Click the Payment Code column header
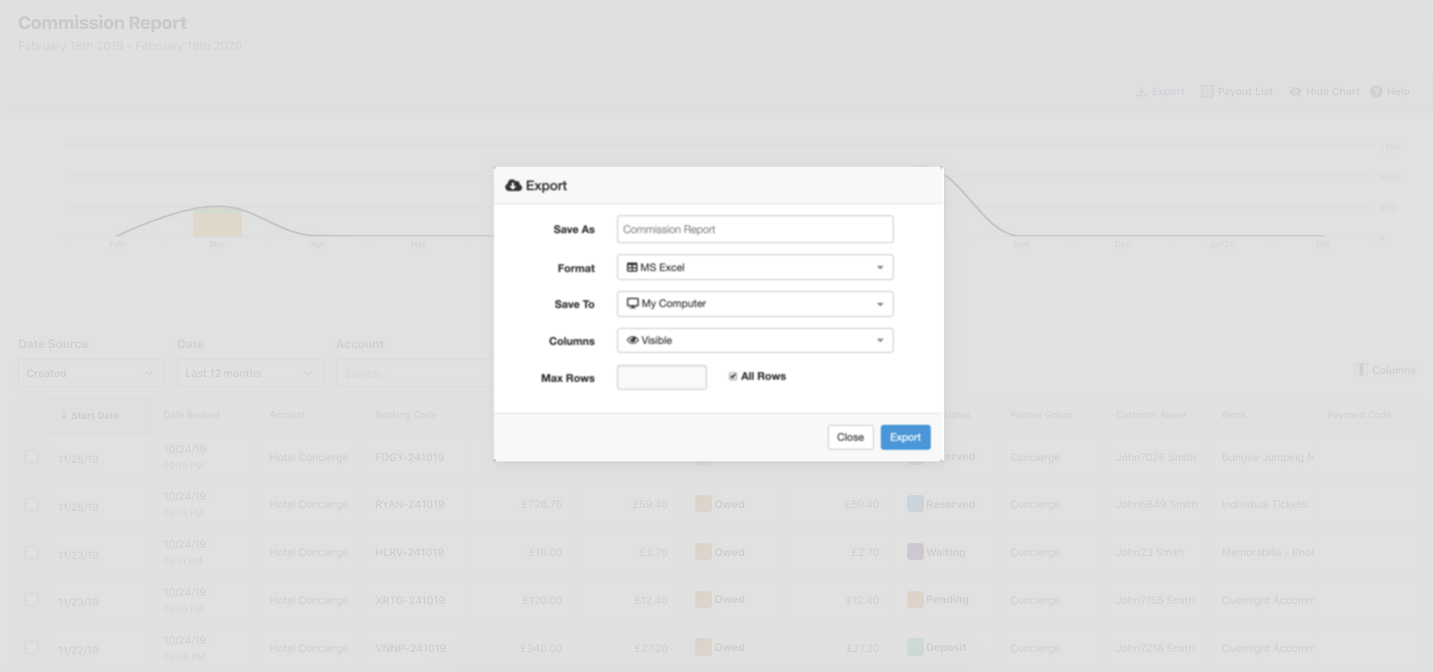 [x=1359, y=415]
